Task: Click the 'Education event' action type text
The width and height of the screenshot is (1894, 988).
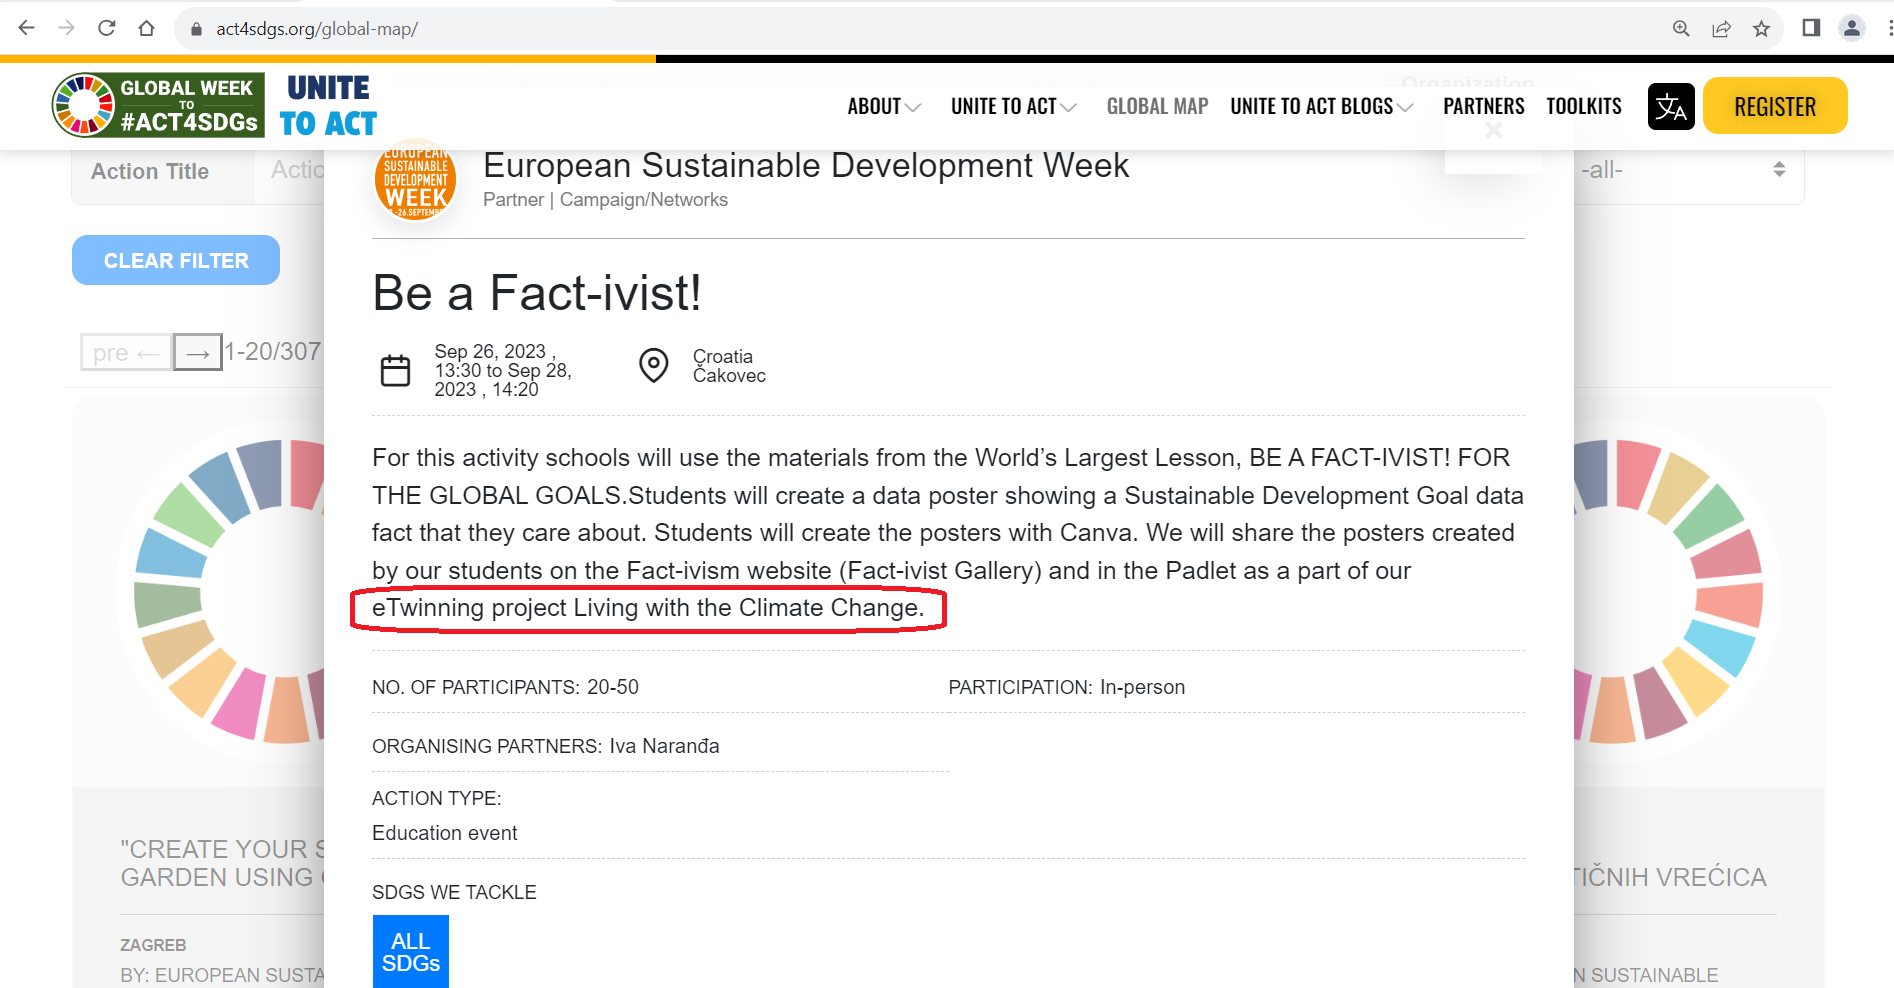Action: coord(445,833)
